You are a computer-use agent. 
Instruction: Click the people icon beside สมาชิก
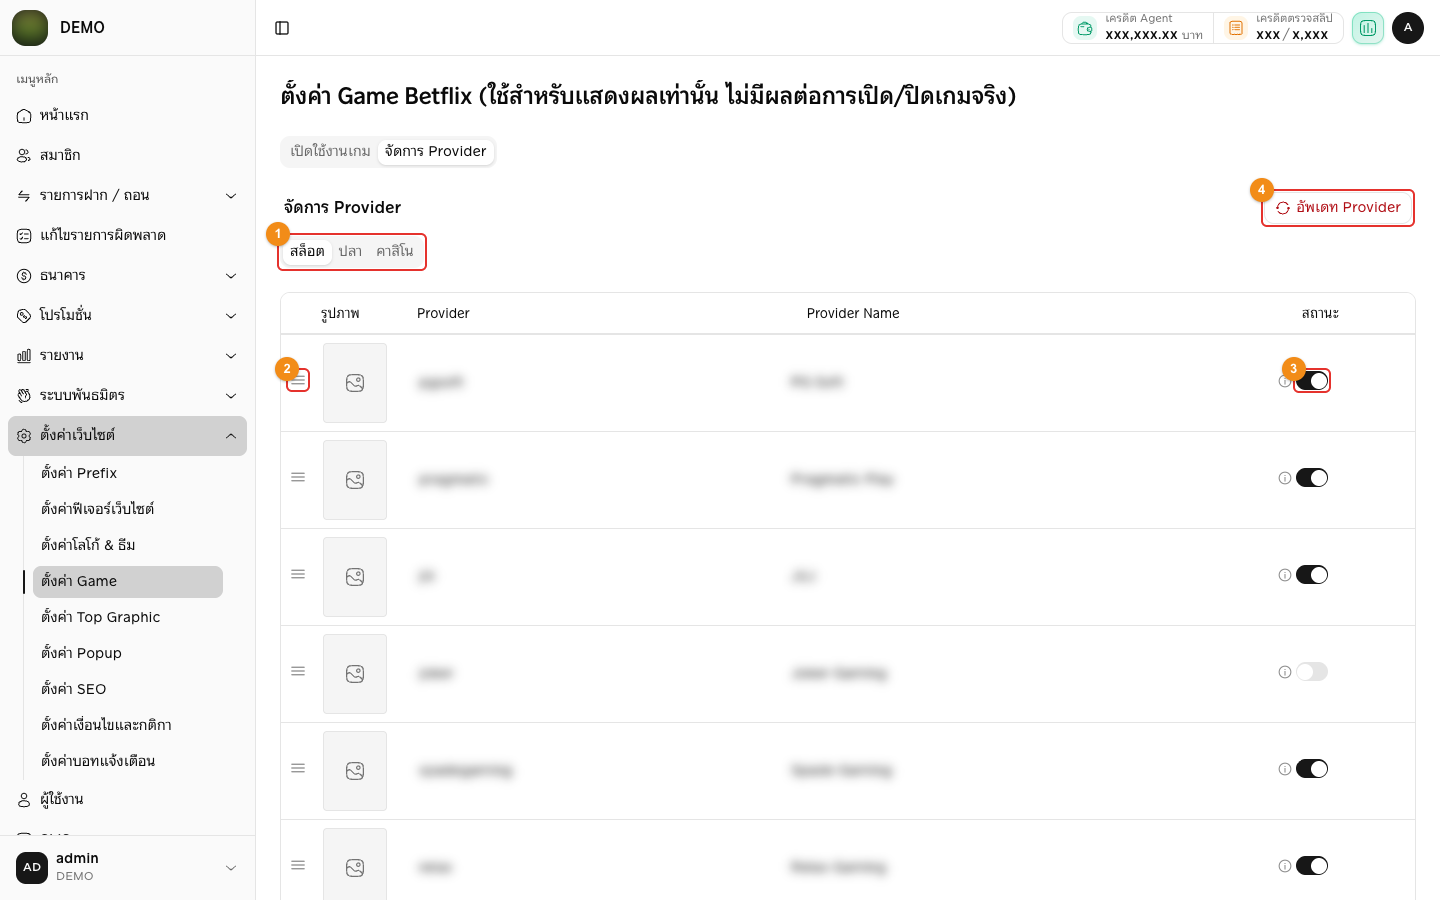(x=24, y=156)
